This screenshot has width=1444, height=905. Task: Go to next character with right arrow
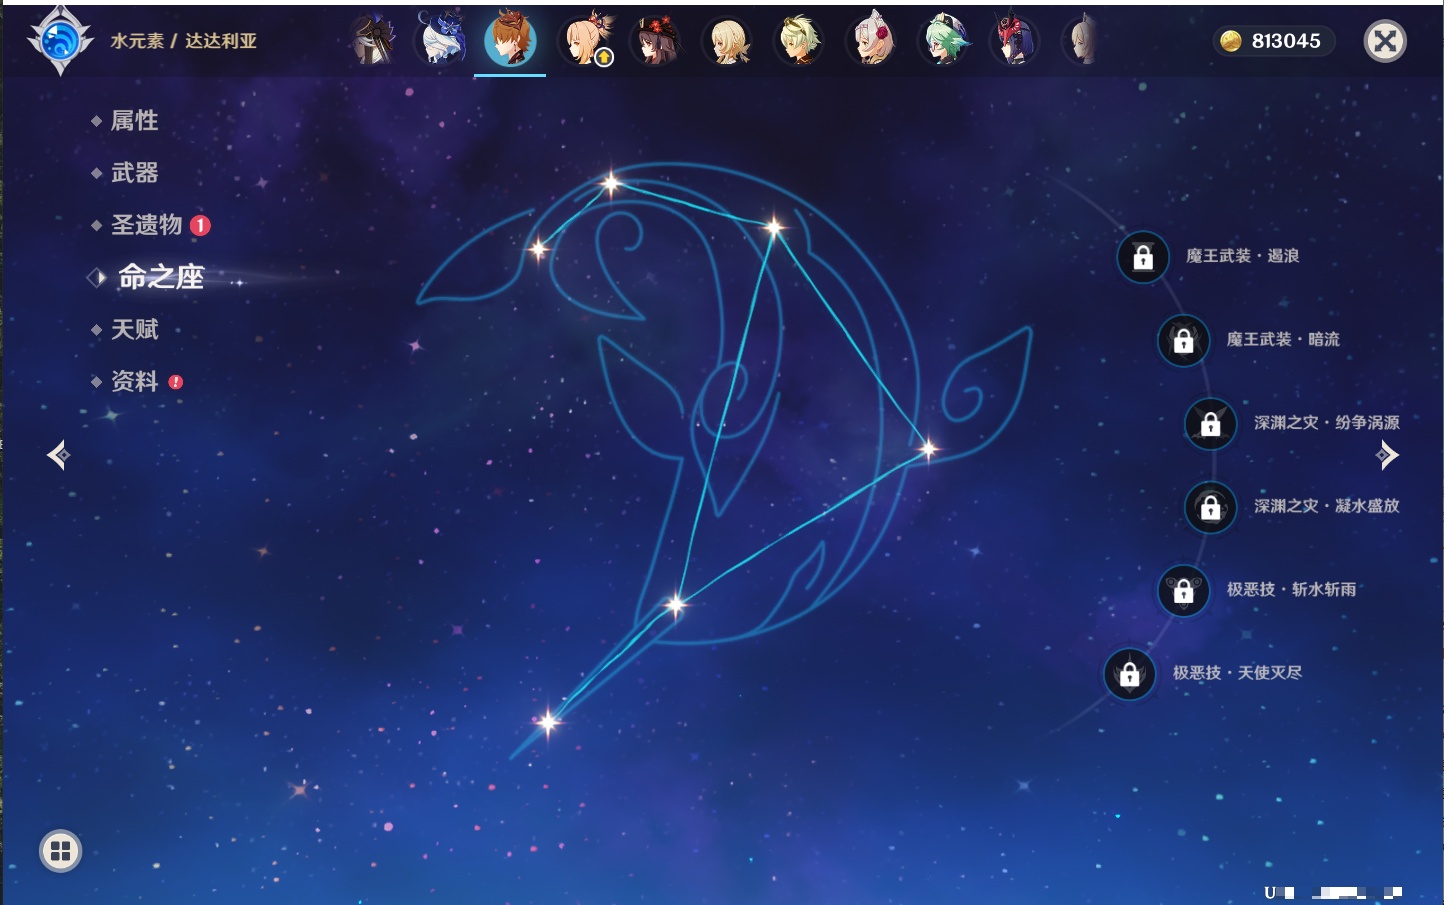[x=1387, y=456]
